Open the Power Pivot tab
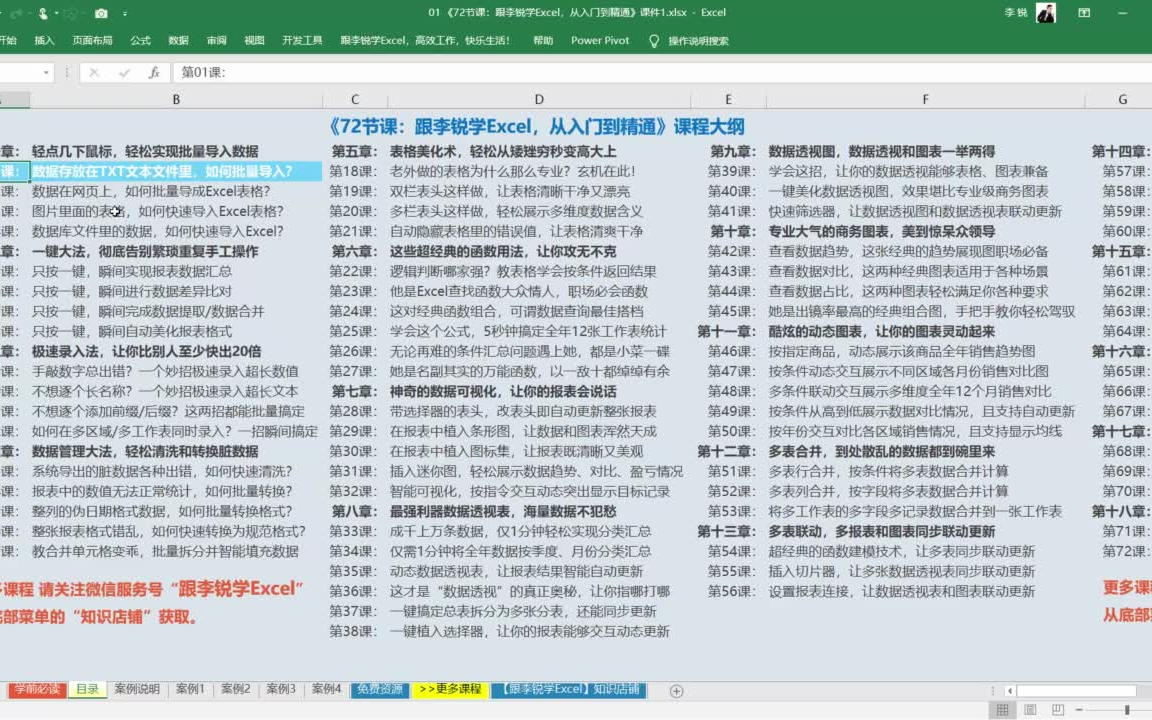The height and width of the screenshot is (720, 1152). tap(601, 40)
